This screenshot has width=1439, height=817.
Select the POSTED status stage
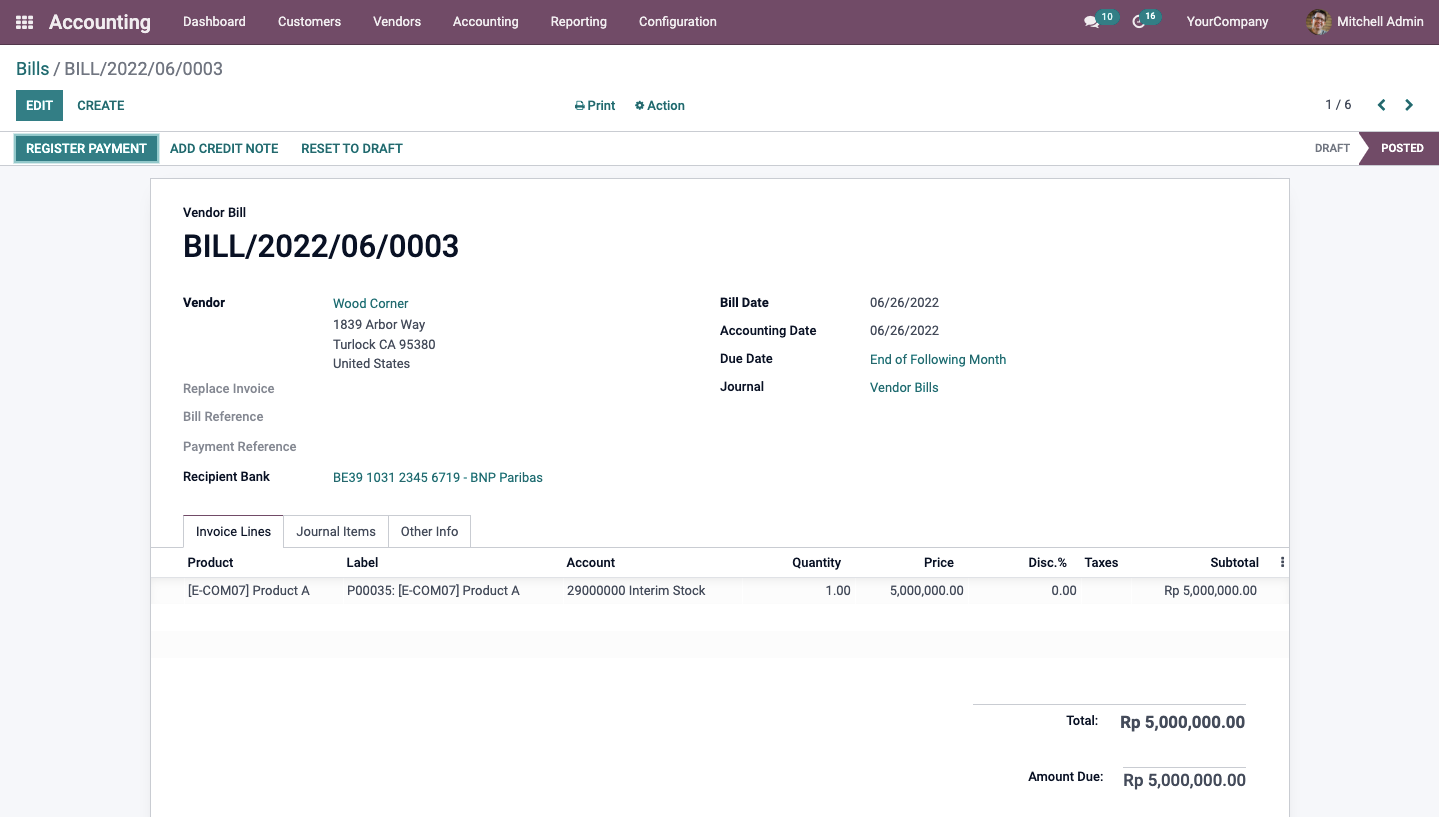(x=1402, y=148)
